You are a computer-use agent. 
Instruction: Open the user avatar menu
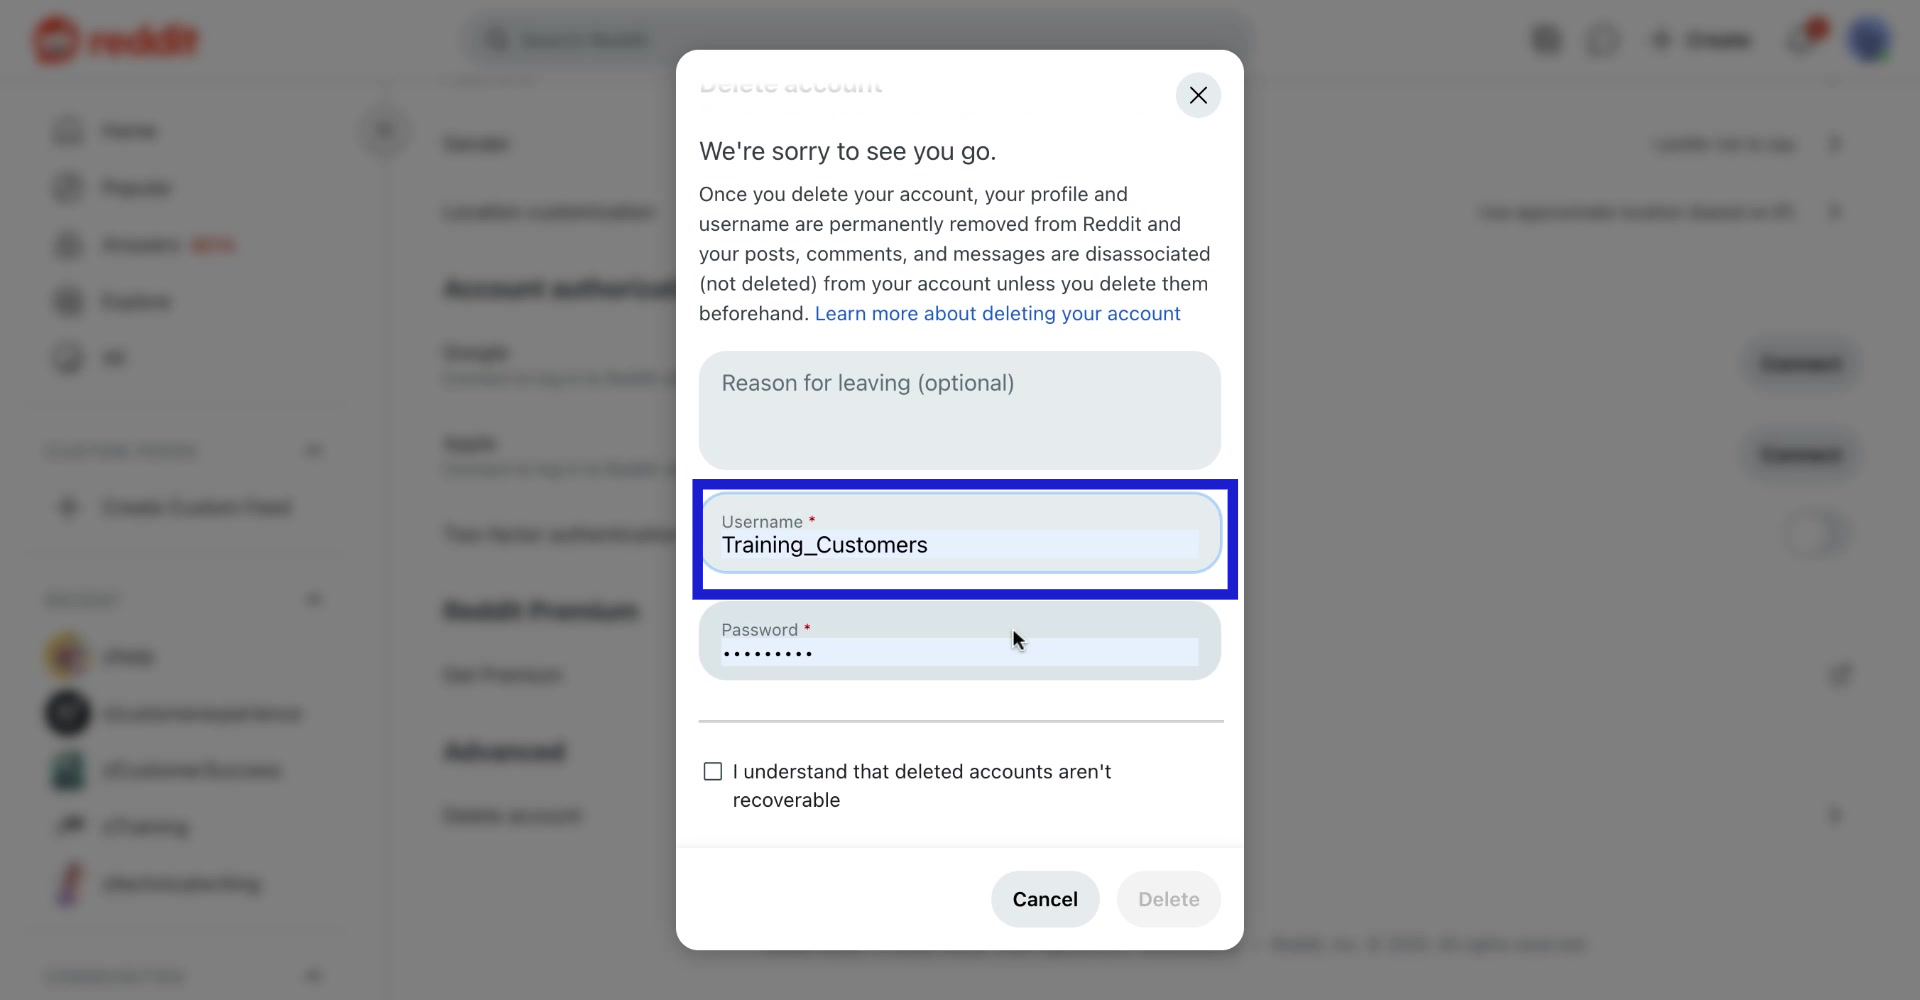pyautogui.click(x=1868, y=40)
